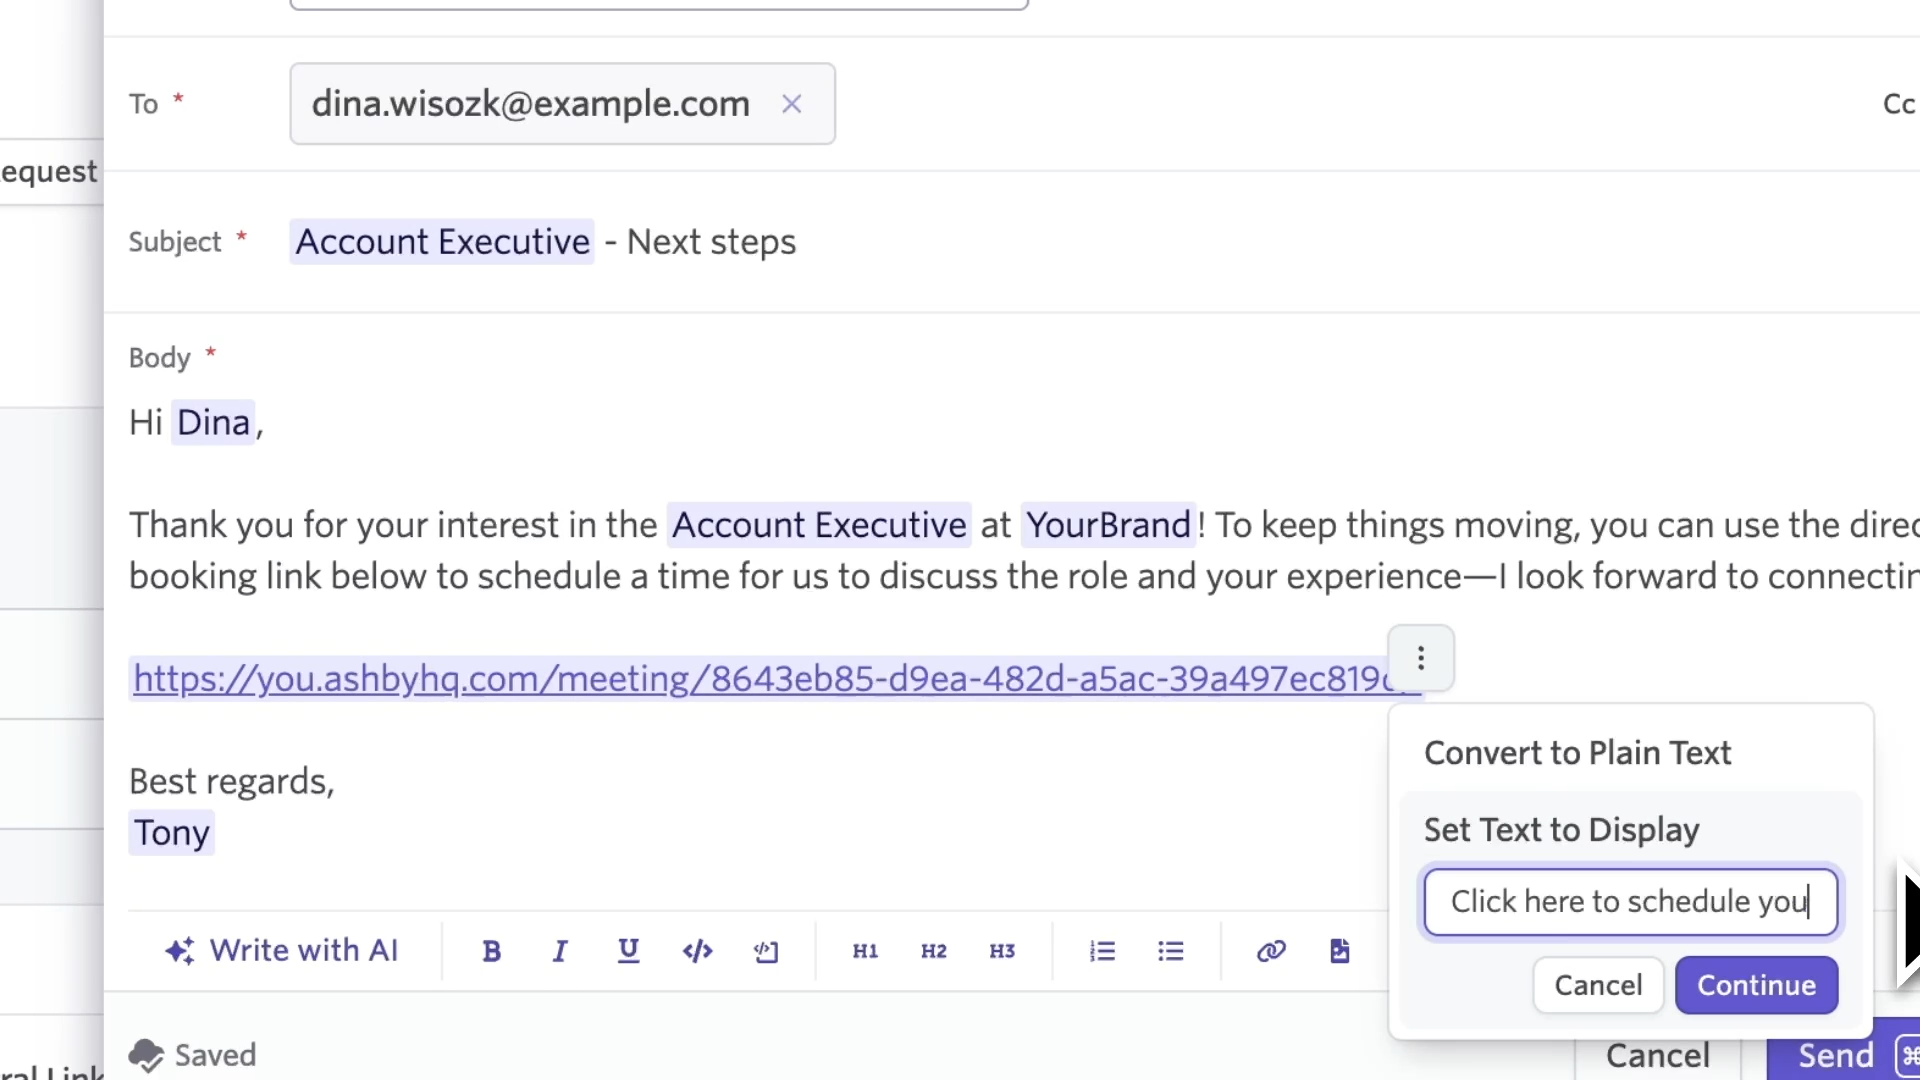
Task: Apply H2 heading style
Action: 934,951
